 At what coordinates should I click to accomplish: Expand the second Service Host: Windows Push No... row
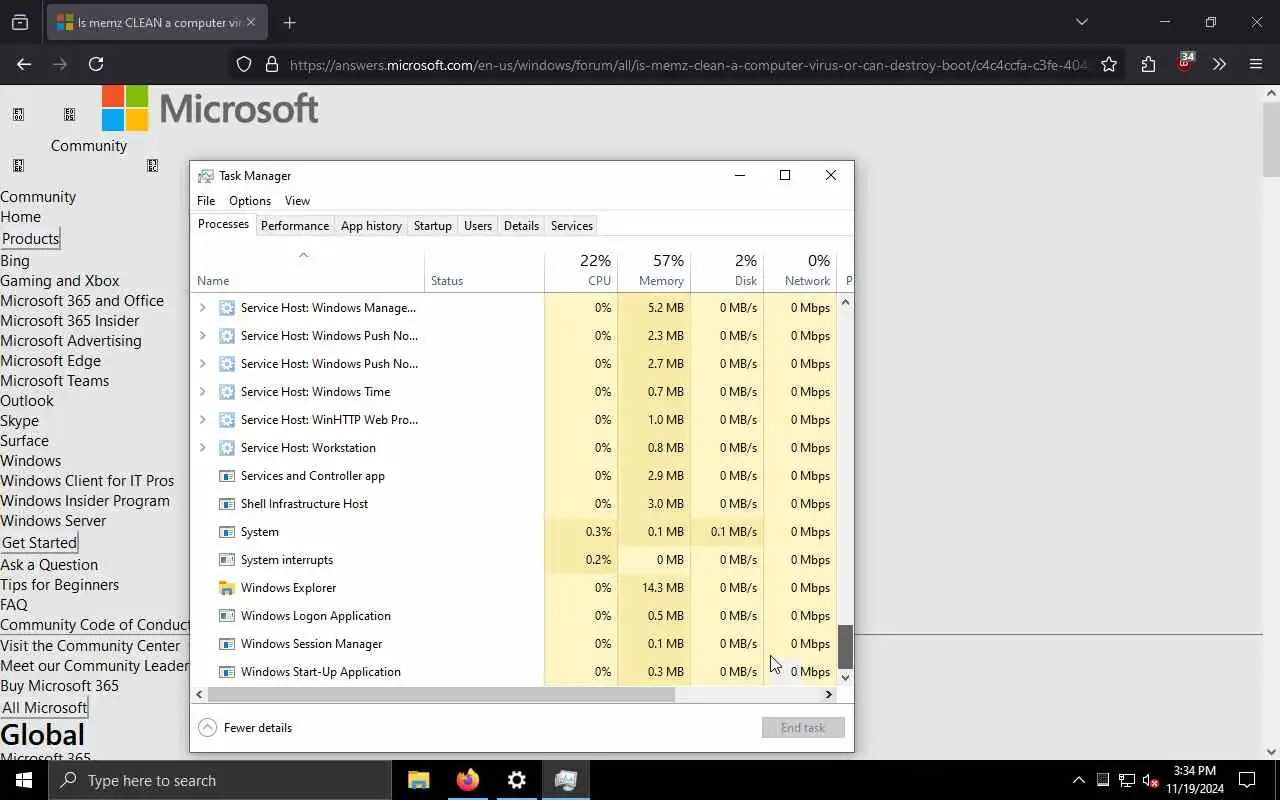tap(202, 364)
